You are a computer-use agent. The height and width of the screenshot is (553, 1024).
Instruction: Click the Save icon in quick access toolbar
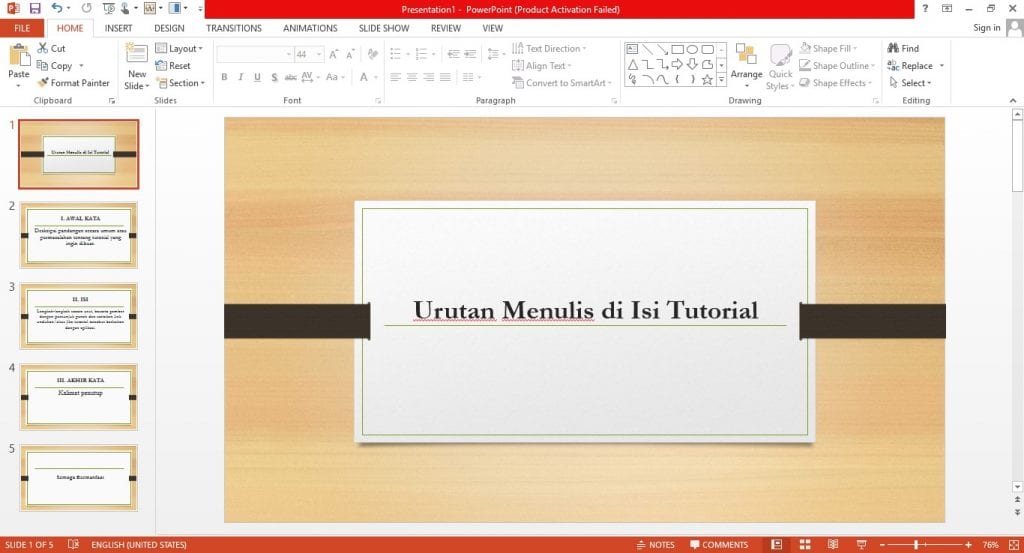pyautogui.click(x=35, y=8)
